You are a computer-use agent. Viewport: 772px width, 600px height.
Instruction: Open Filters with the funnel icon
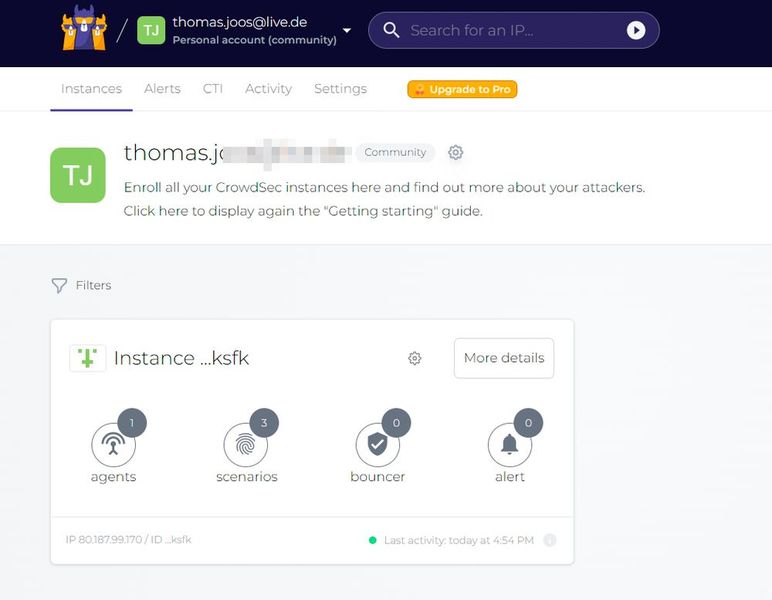(x=59, y=285)
